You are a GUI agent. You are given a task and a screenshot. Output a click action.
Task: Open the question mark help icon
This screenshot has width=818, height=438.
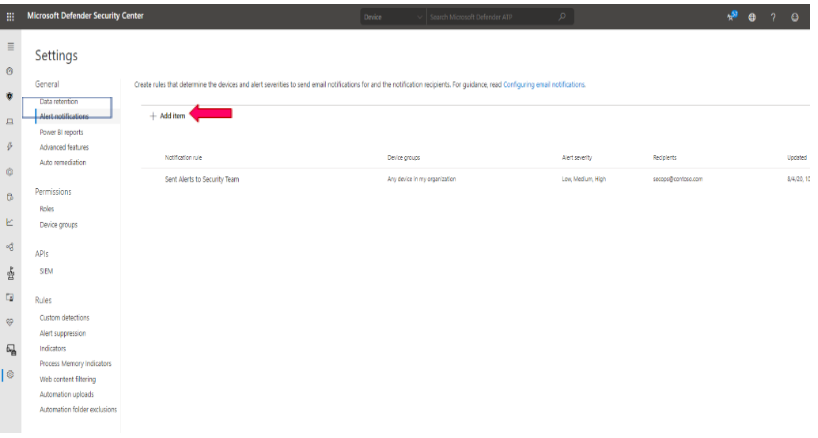pos(773,17)
